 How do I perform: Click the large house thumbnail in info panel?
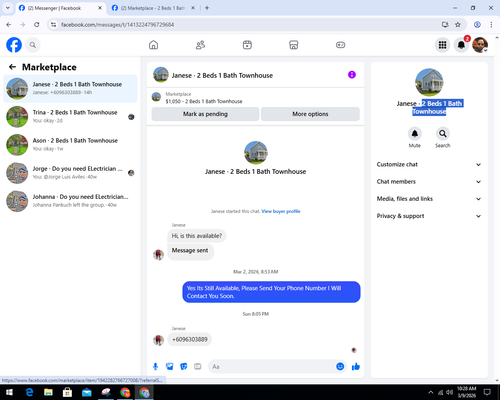(x=429, y=82)
